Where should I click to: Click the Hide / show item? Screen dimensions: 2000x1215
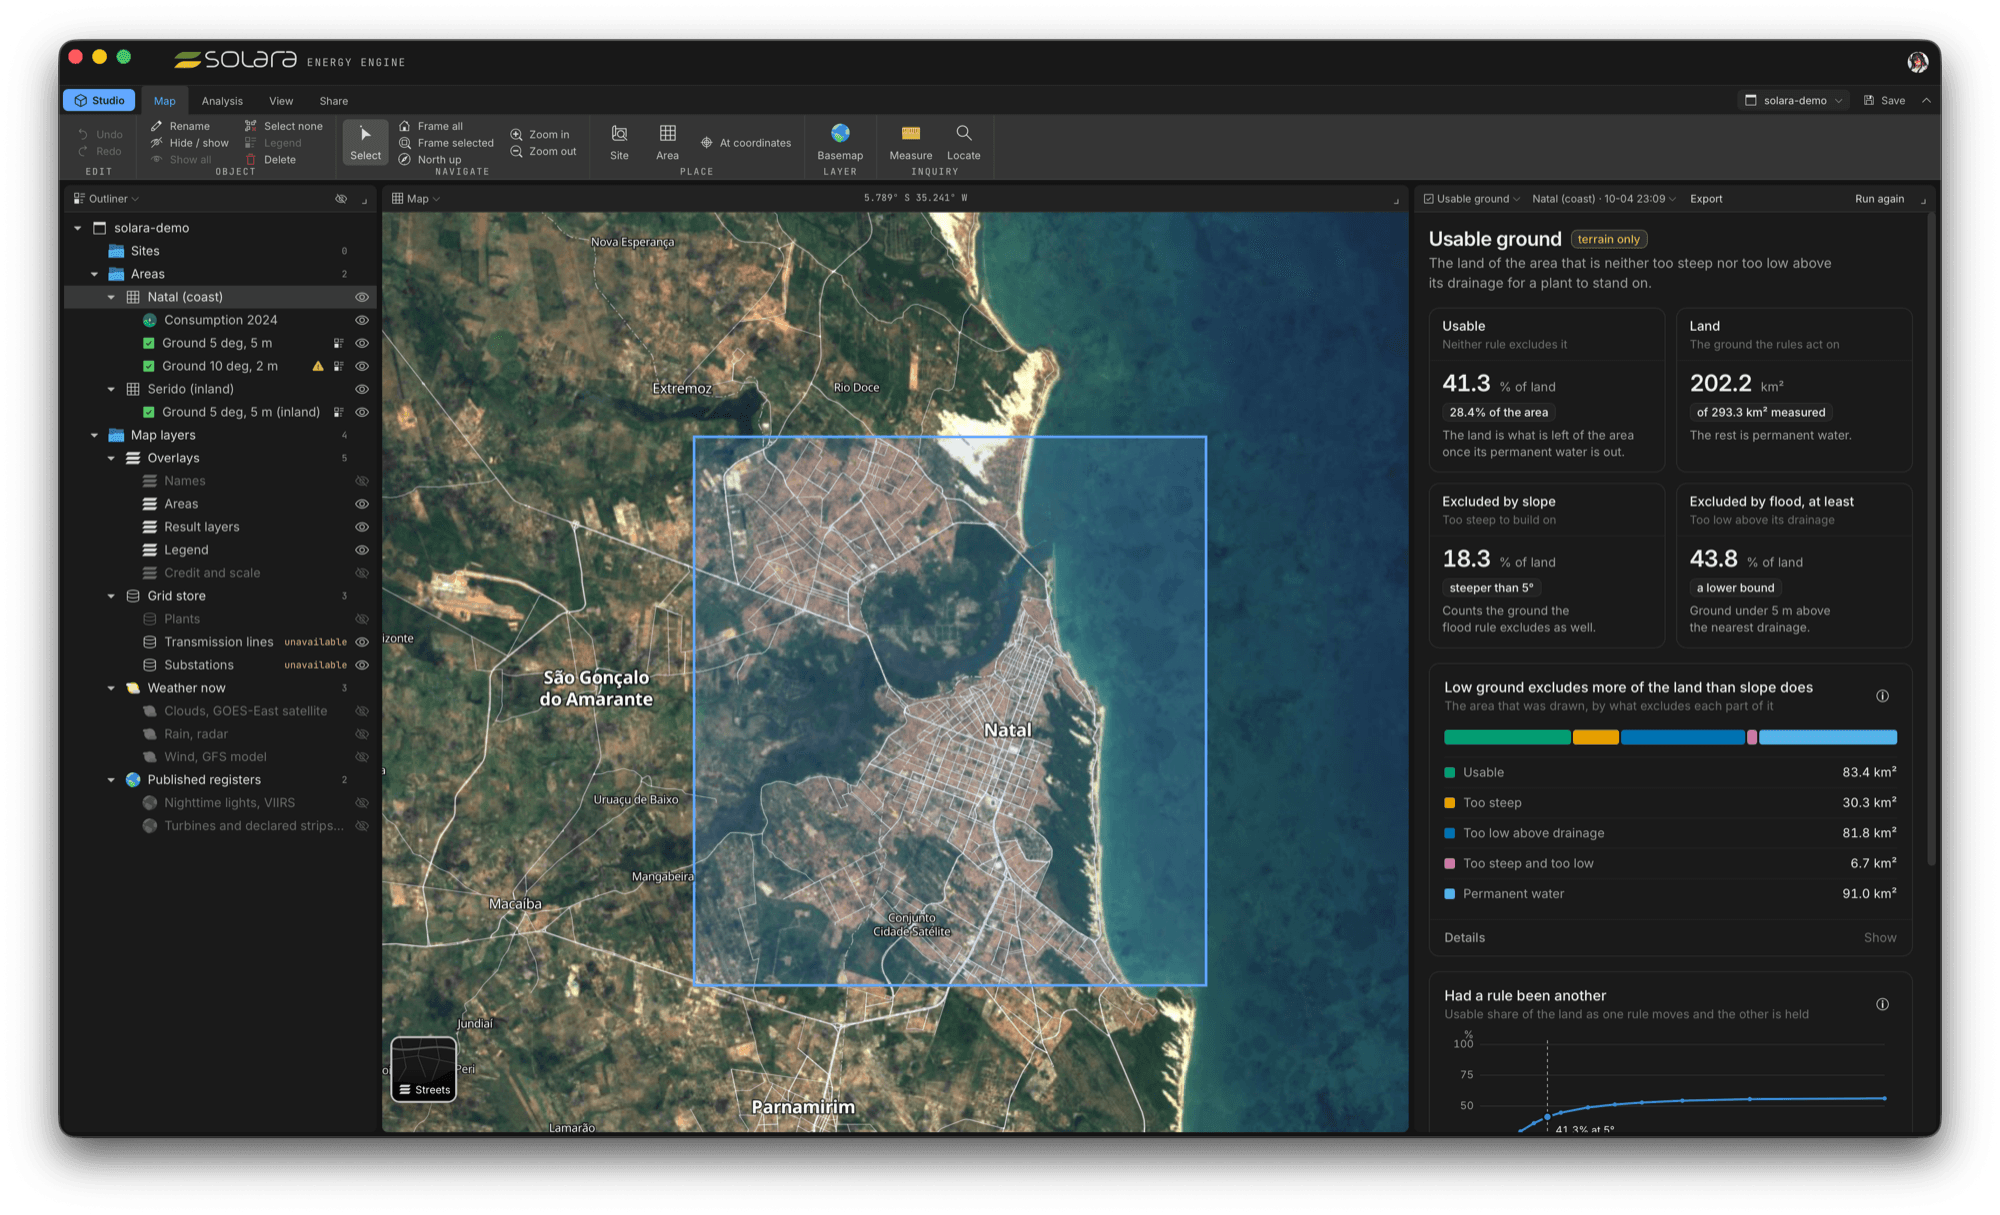190,143
